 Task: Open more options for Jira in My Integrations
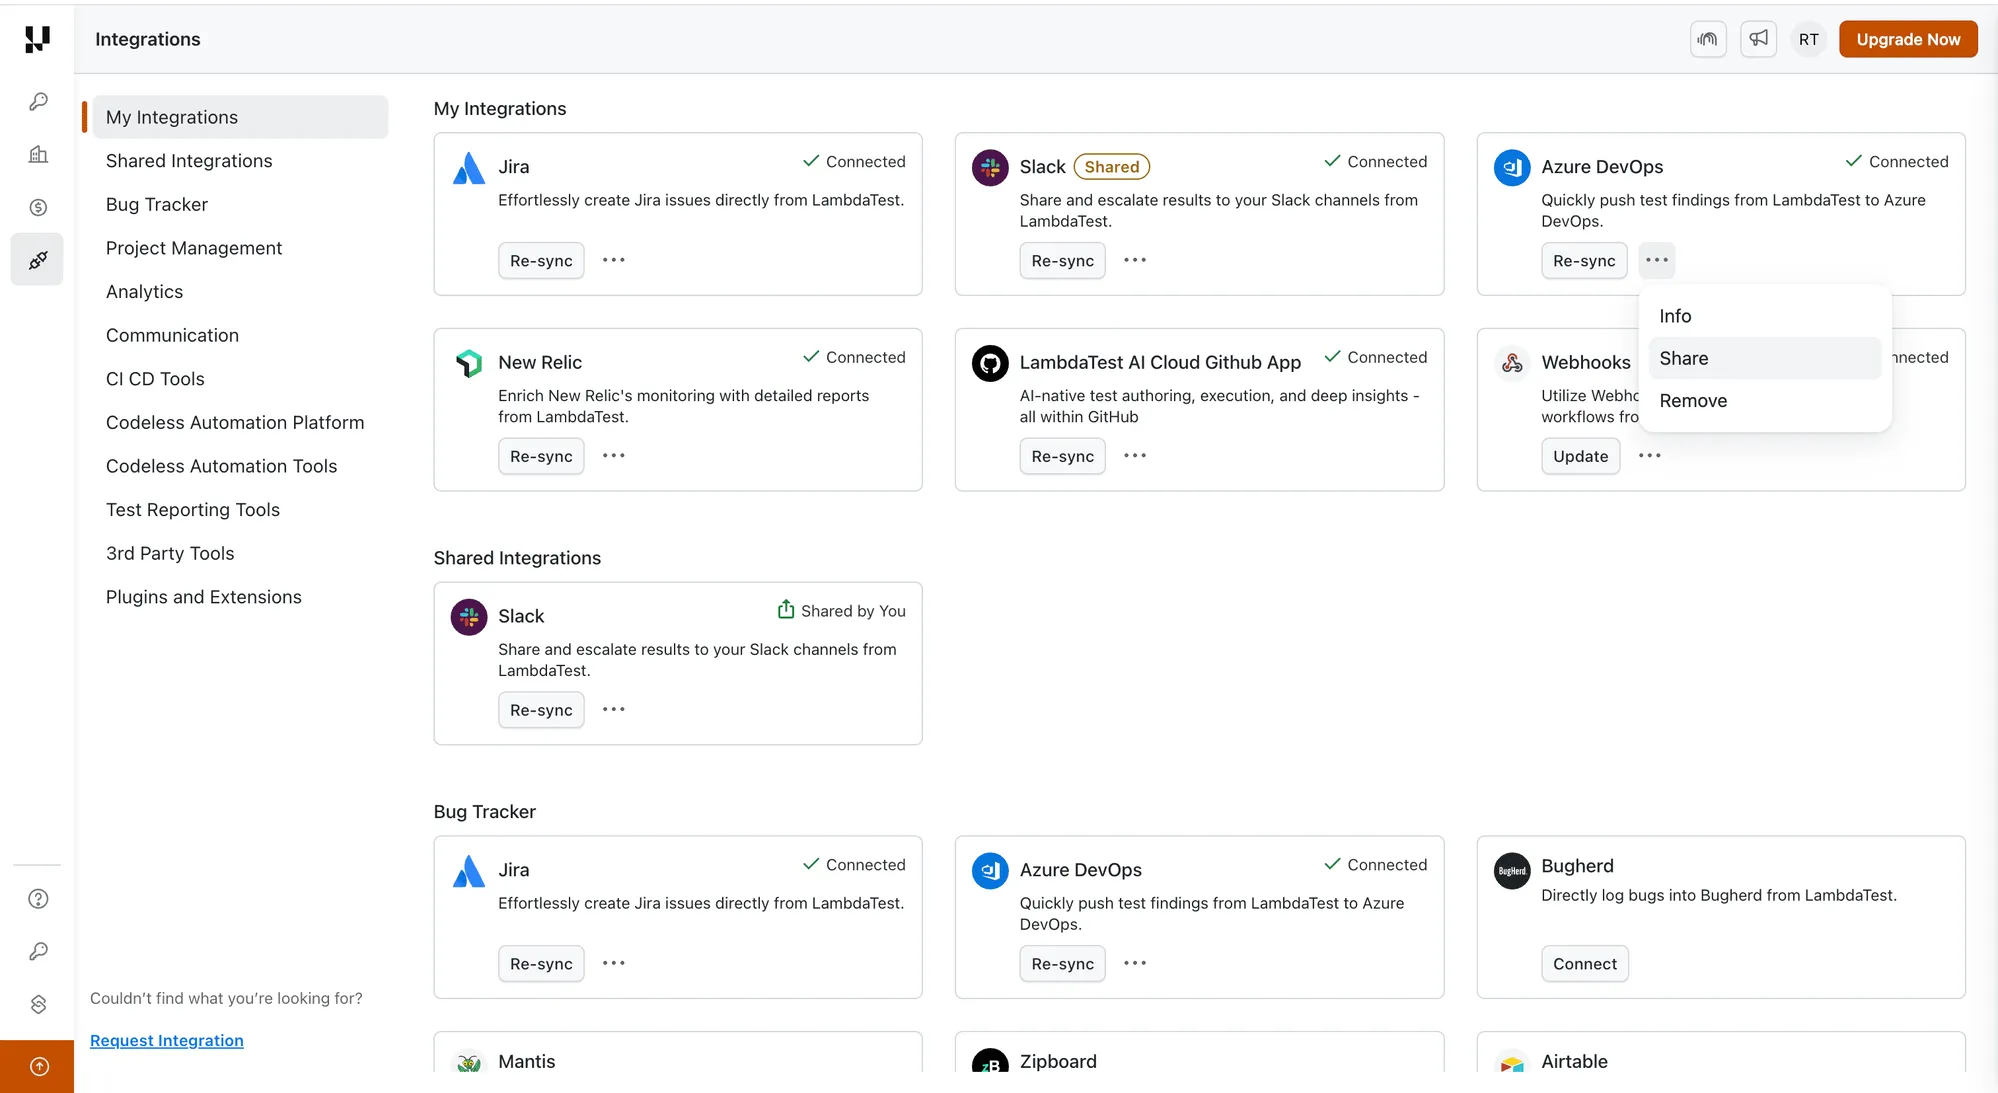point(614,260)
